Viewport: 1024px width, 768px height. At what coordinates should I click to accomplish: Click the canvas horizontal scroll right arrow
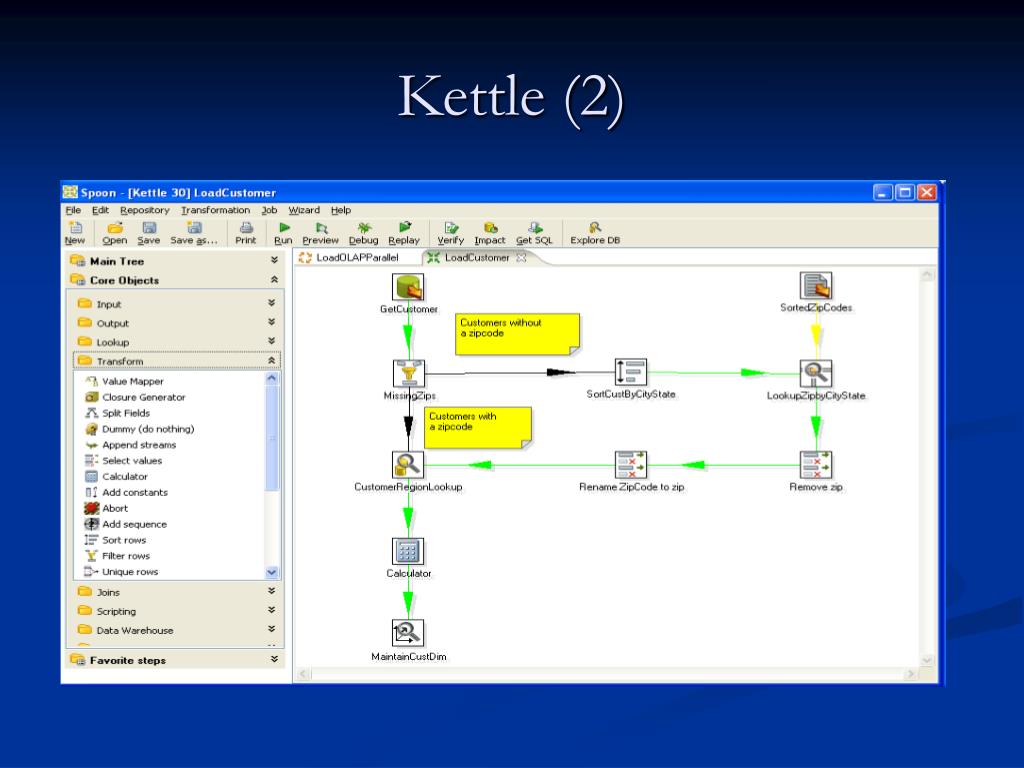(912, 674)
